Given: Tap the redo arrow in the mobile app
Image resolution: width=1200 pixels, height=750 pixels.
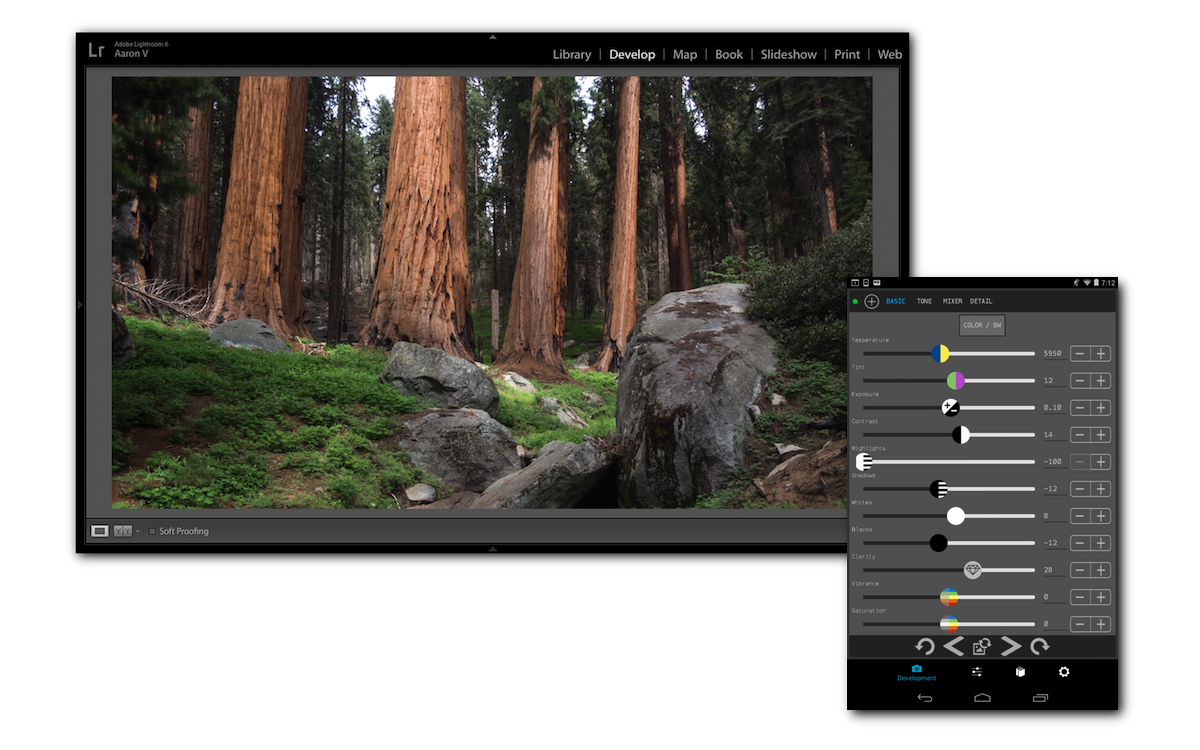Looking at the screenshot, I should coord(1040,647).
